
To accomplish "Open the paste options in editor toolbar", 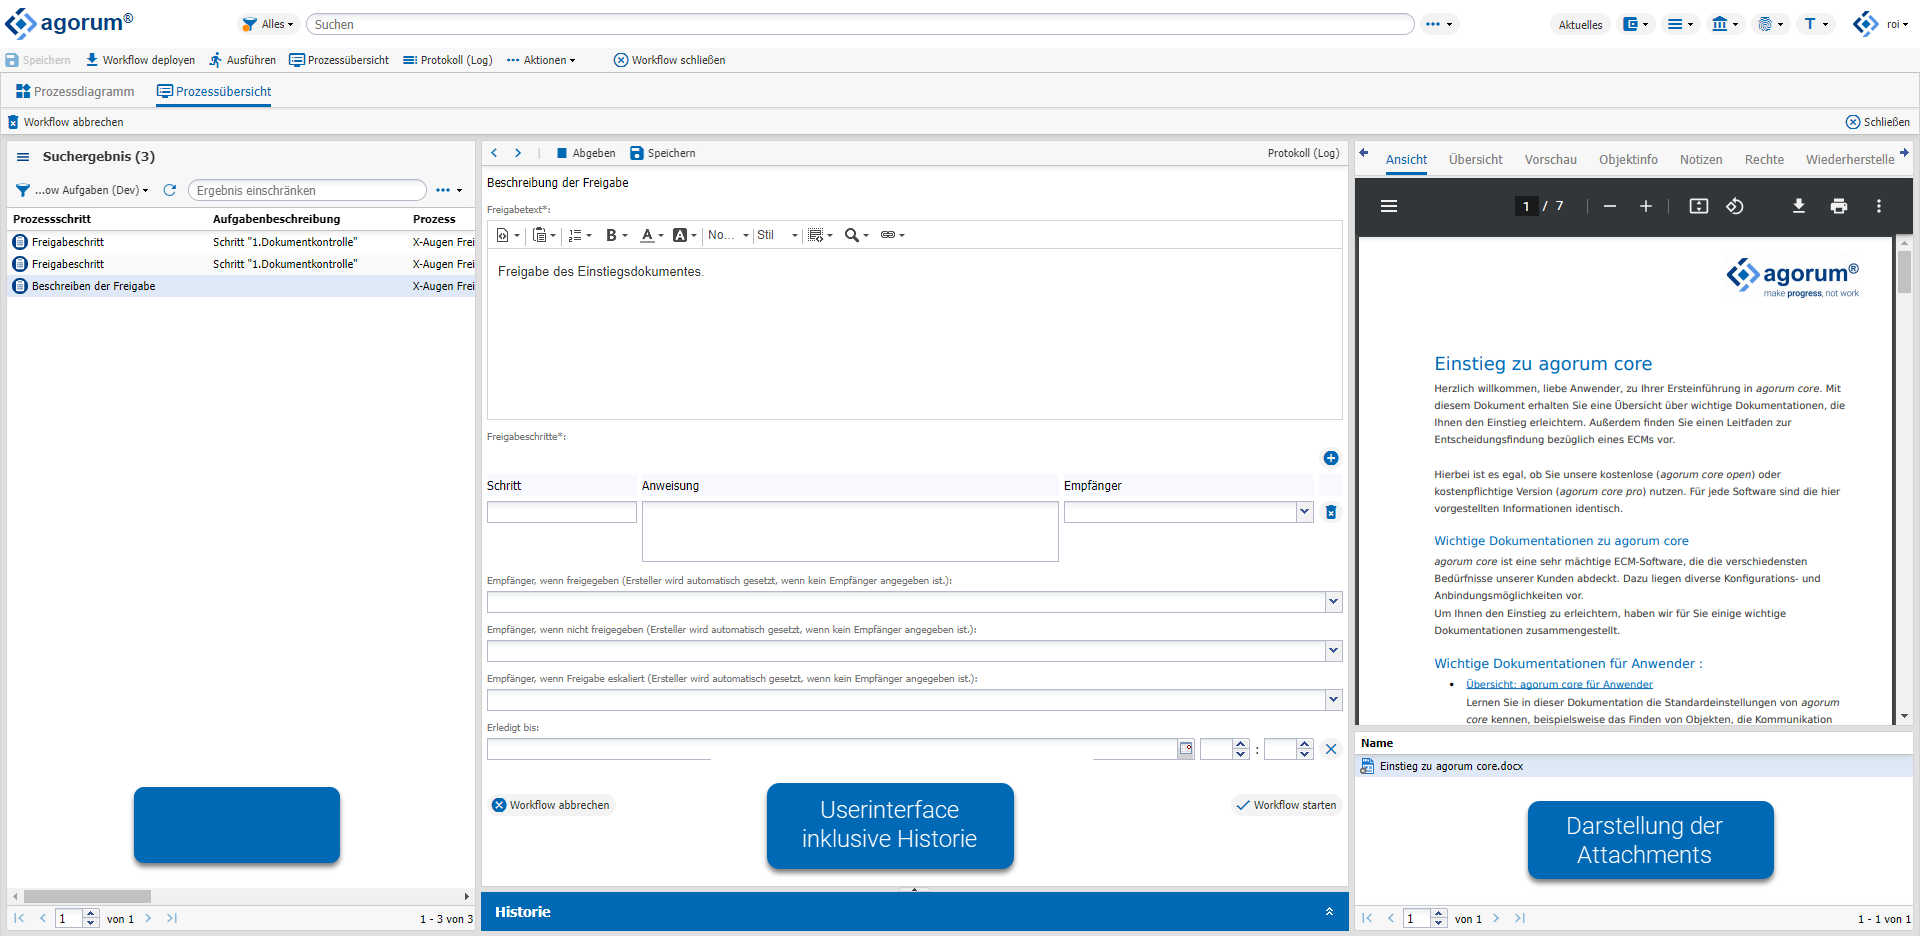I will click(544, 235).
